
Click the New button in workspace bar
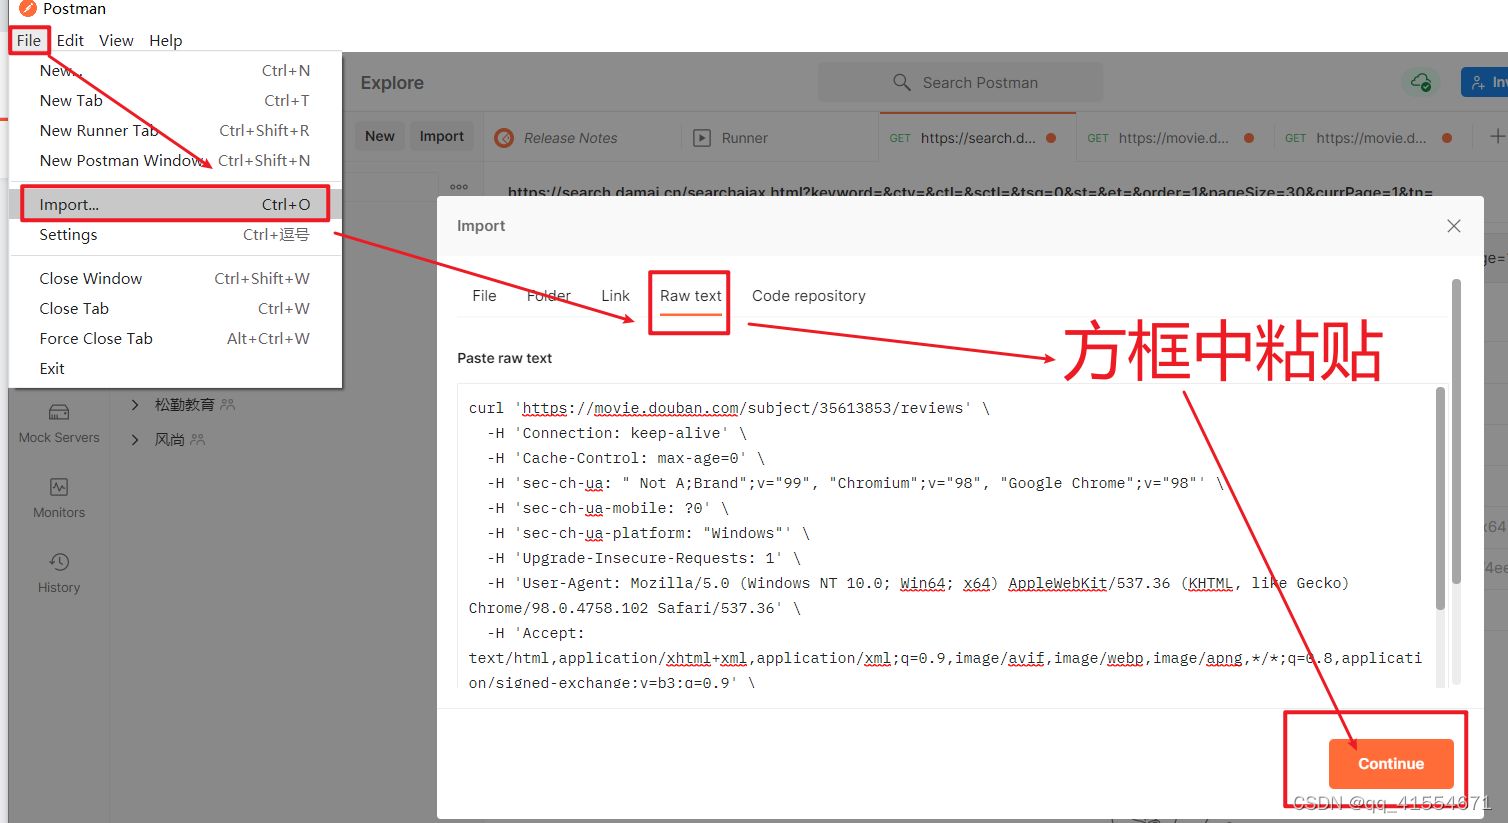pyautogui.click(x=379, y=137)
